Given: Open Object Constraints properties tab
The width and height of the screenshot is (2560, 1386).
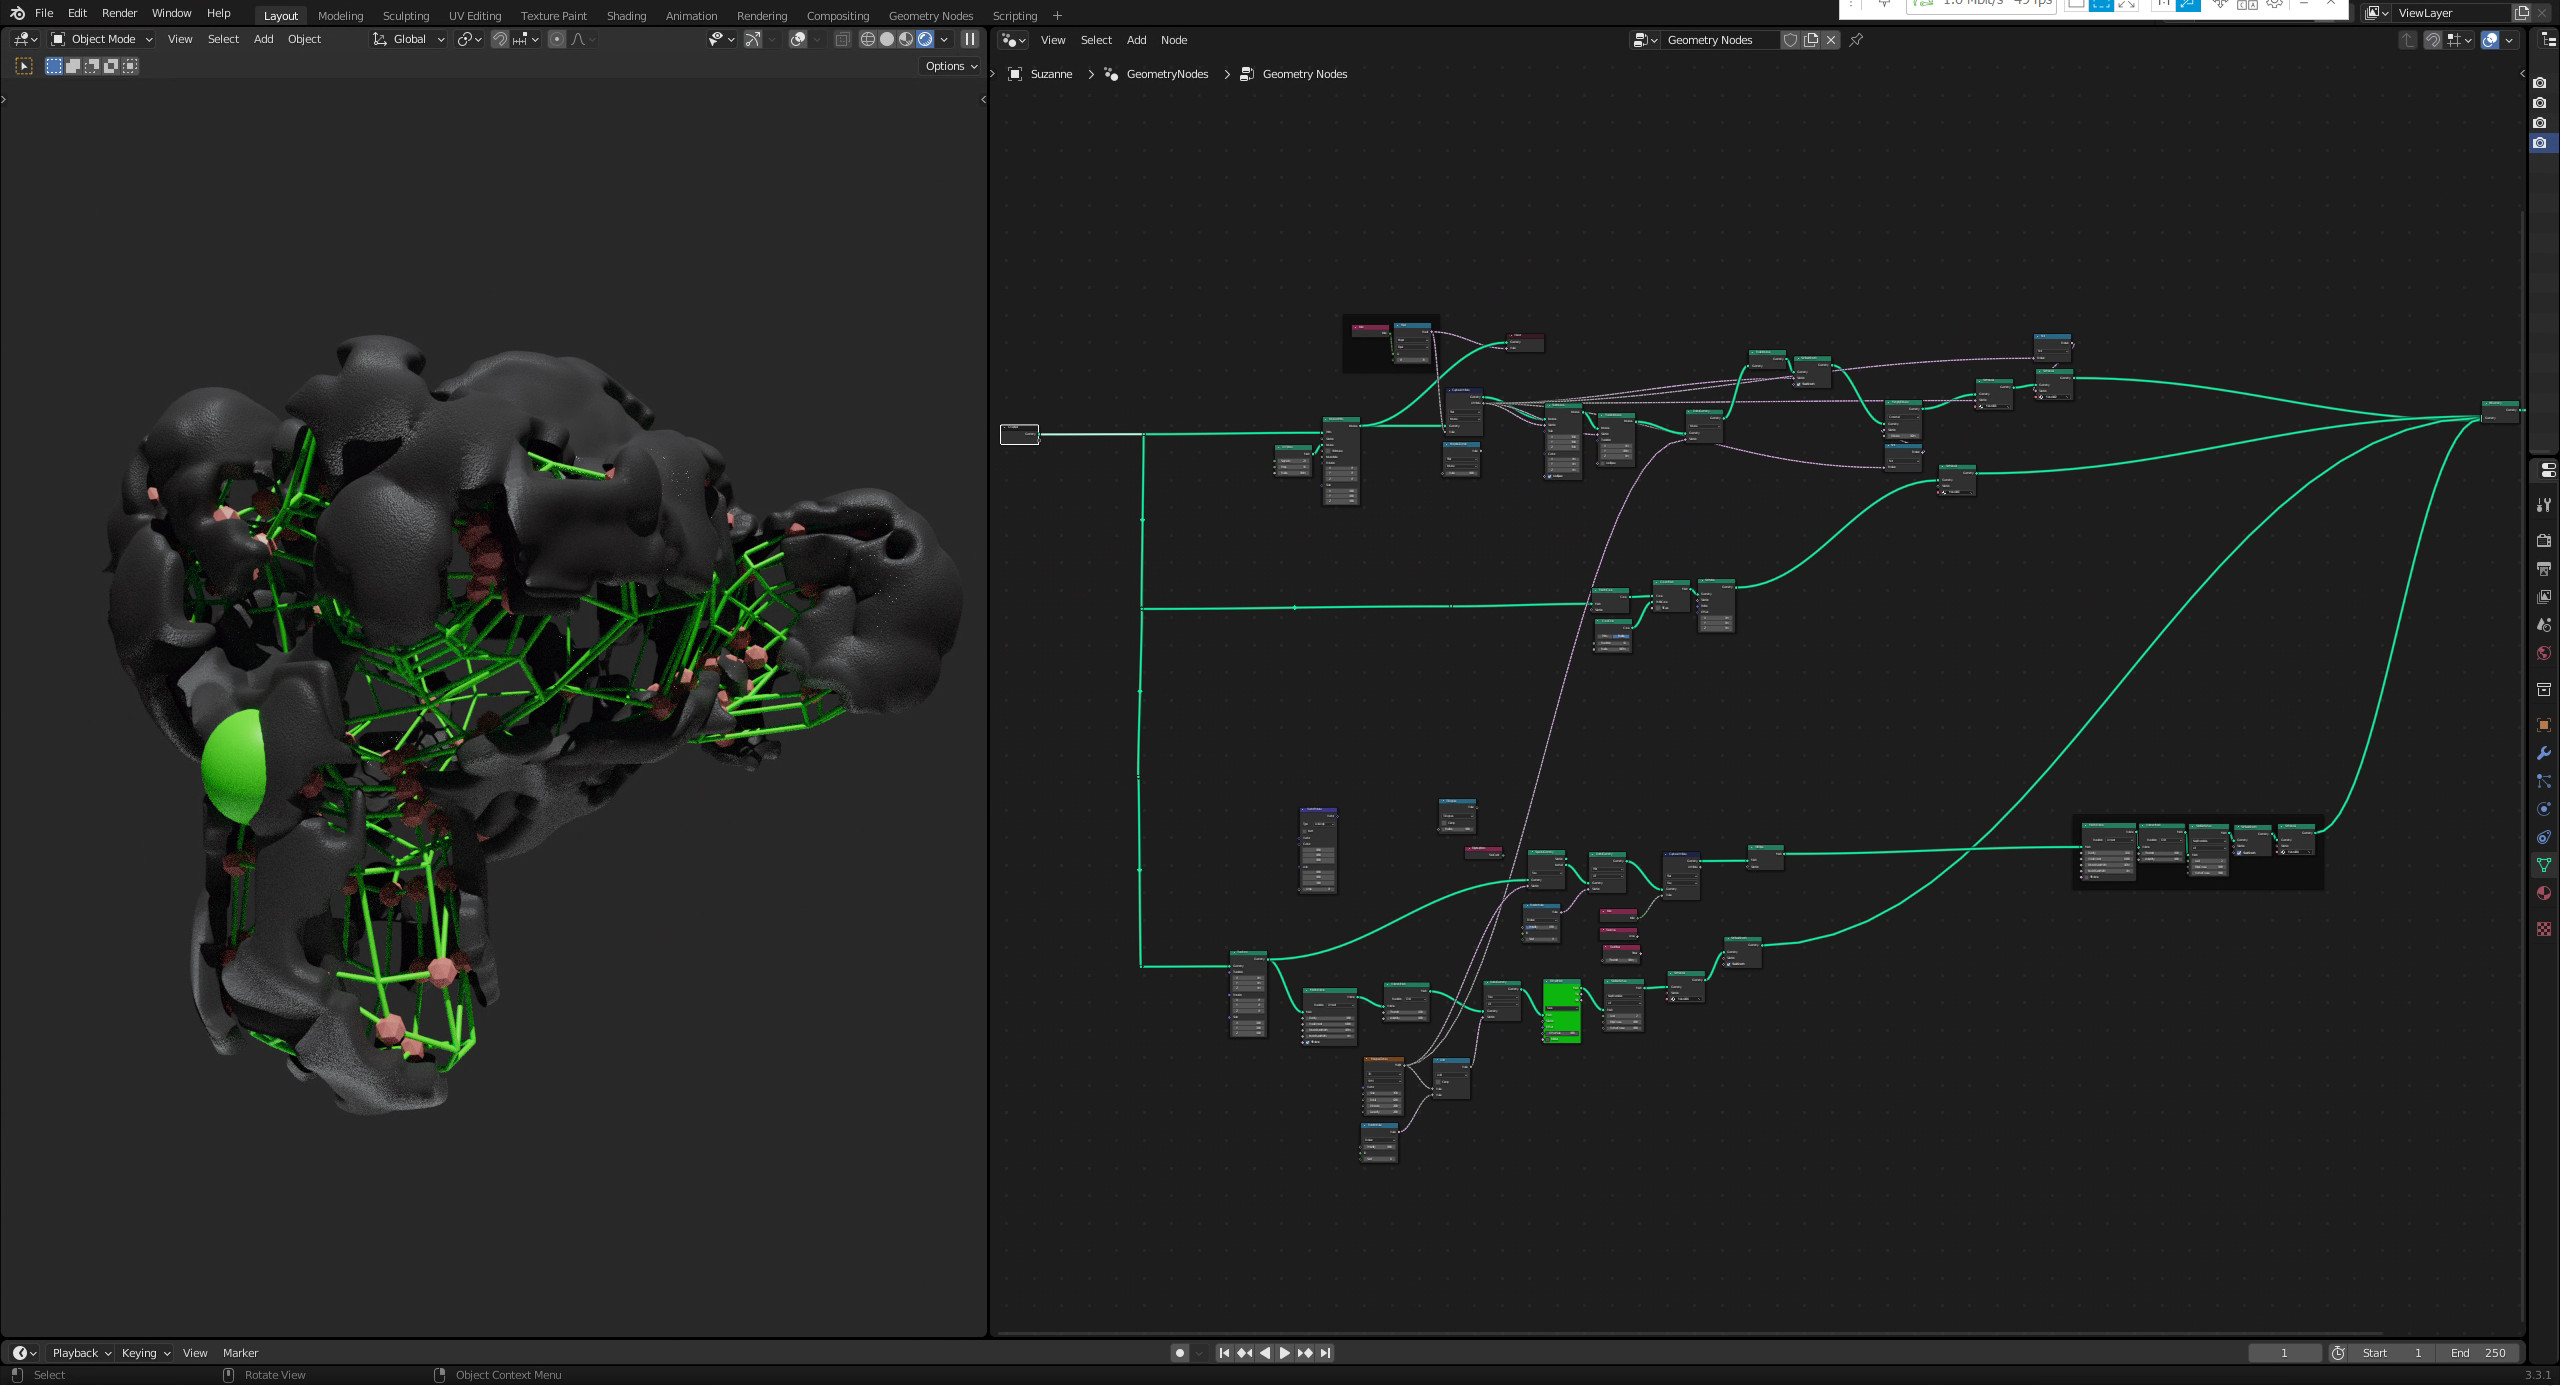Looking at the screenshot, I should (x=2544, y=837).
